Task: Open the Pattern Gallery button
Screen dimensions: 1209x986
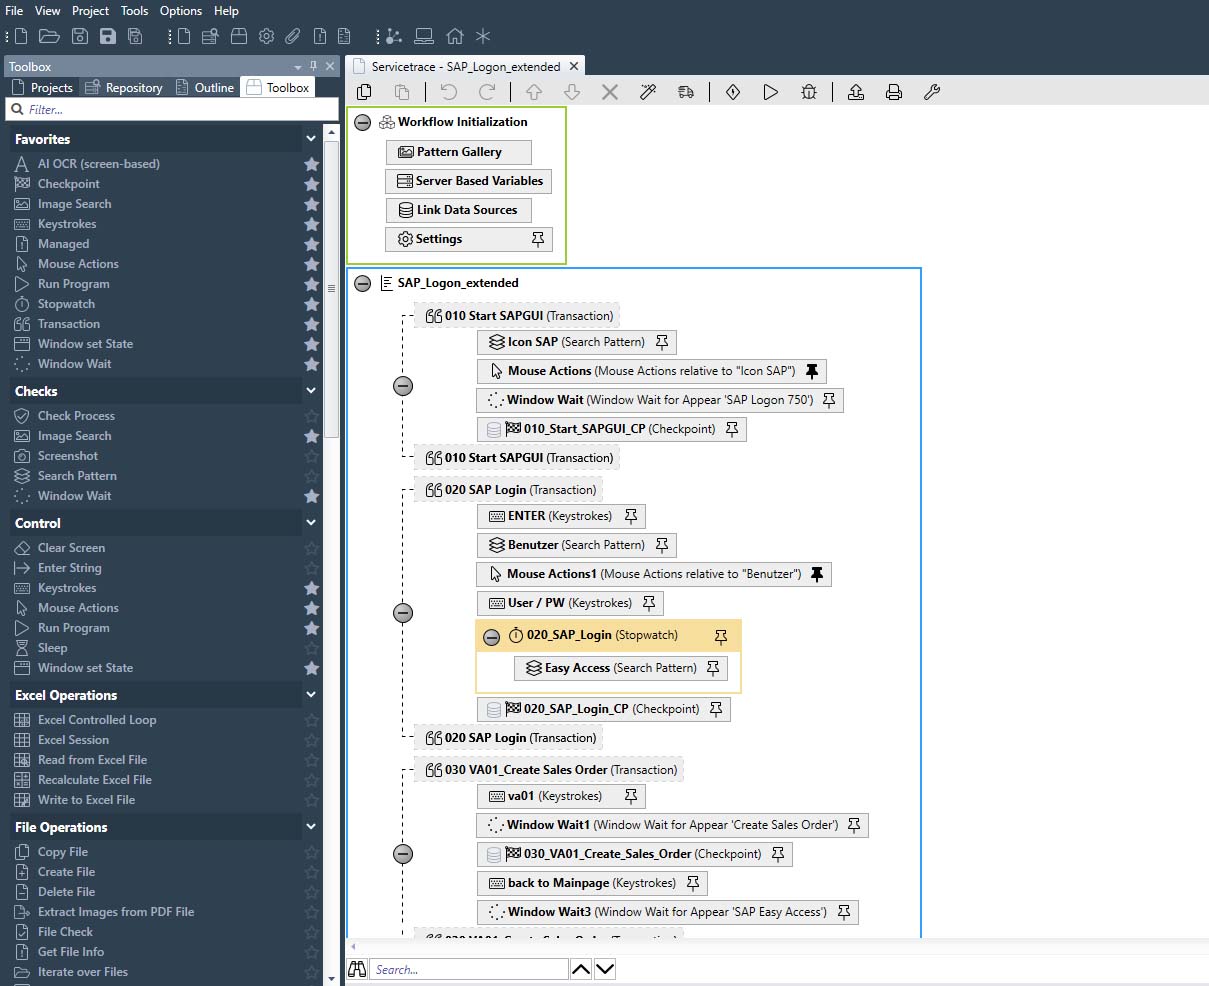Action: pyautogui.click(x=458, y=152)
